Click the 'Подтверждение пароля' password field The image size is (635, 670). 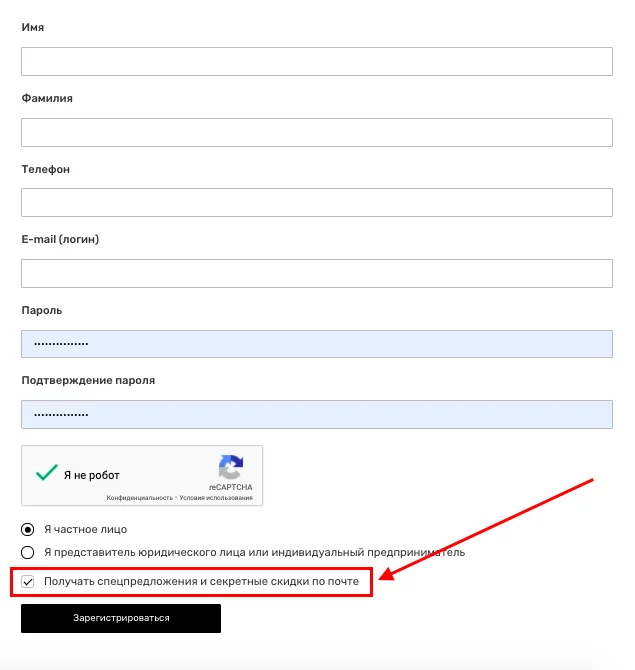pyautogui.click(x=316, y=414)
